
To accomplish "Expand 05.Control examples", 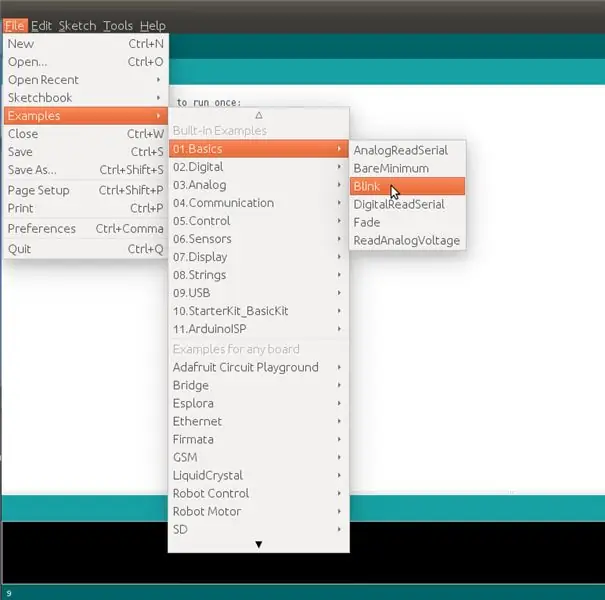I will 259,221.
